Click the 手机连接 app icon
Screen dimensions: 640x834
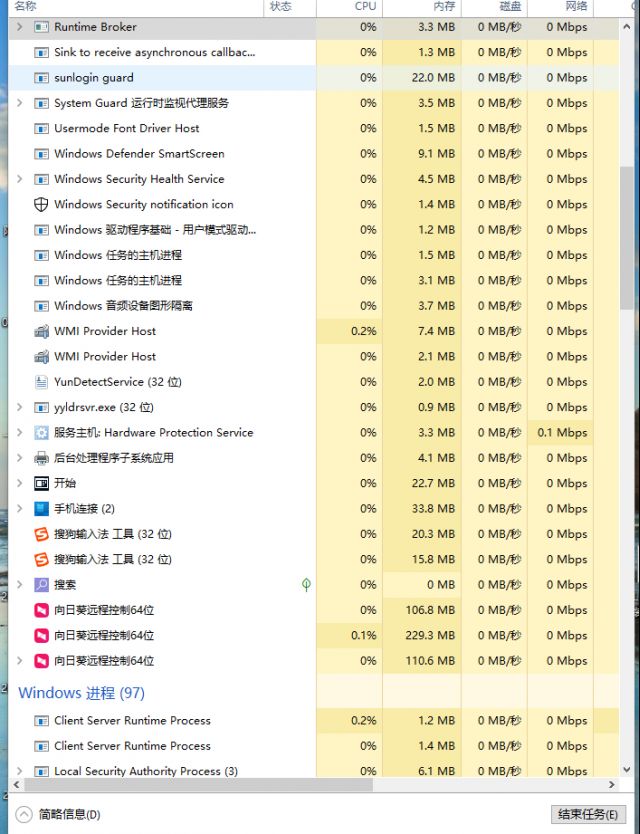tap(41, 508)
